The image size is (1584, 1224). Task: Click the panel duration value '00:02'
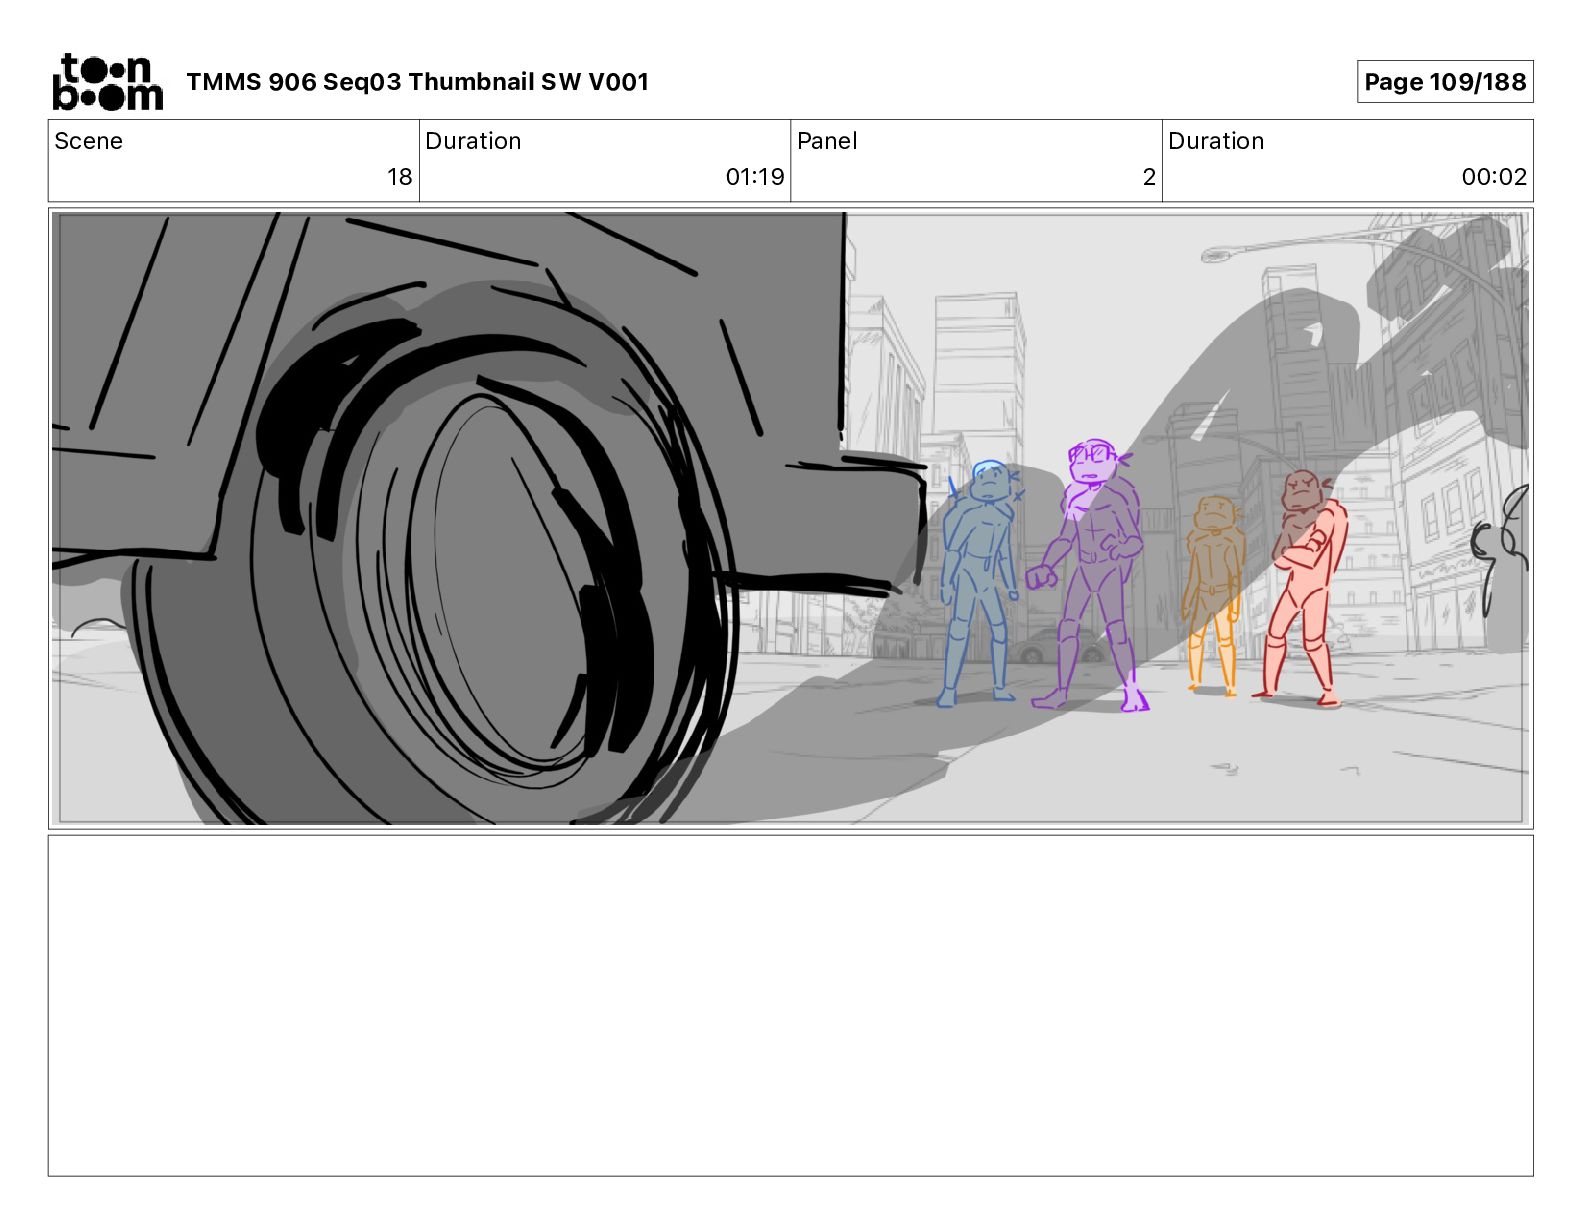tap(1494, 177)
